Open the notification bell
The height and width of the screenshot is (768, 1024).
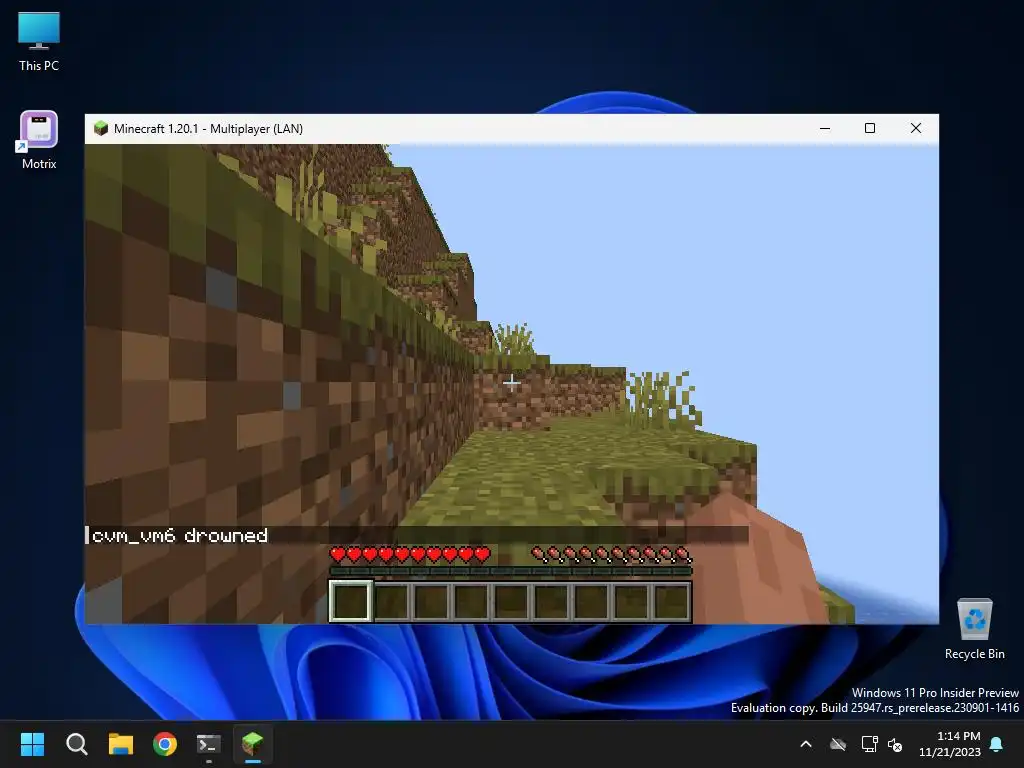click(997, 744)
